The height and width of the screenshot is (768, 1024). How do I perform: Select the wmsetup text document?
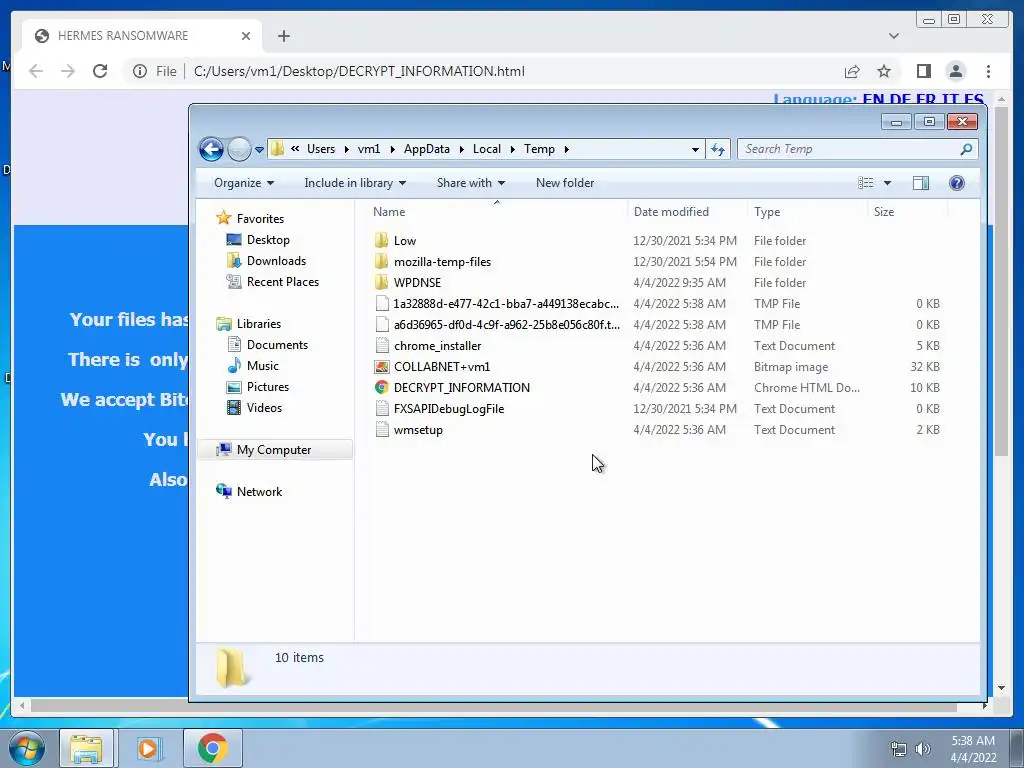(658, 430)
